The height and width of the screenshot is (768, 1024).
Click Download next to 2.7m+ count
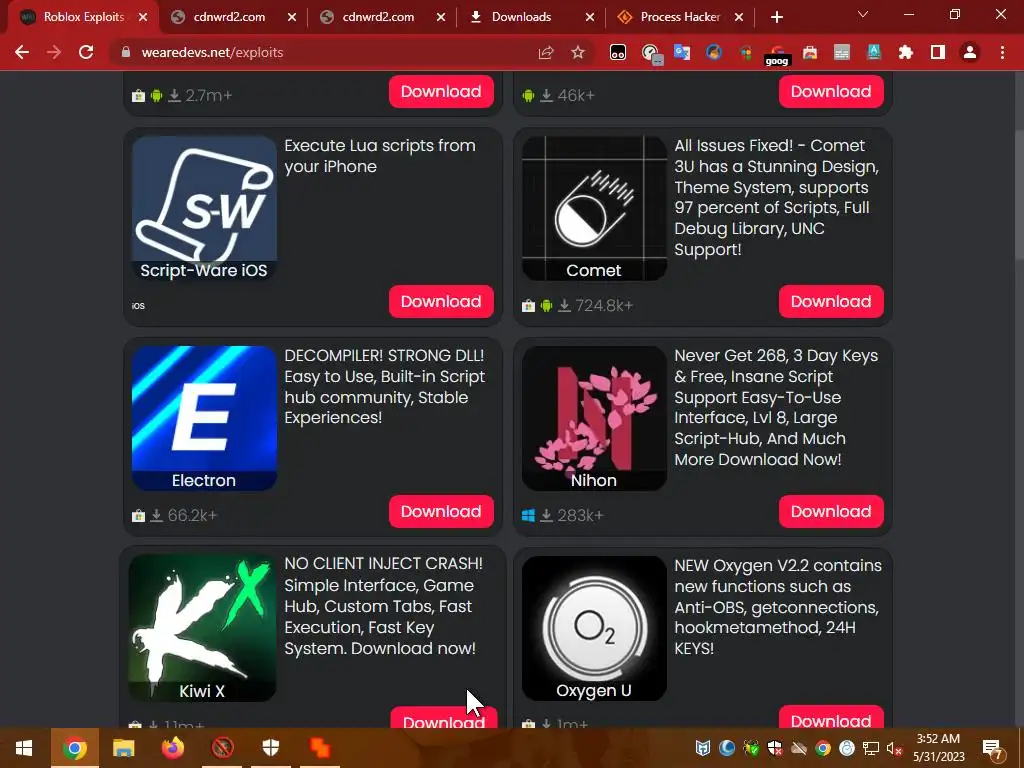point(441,91)
